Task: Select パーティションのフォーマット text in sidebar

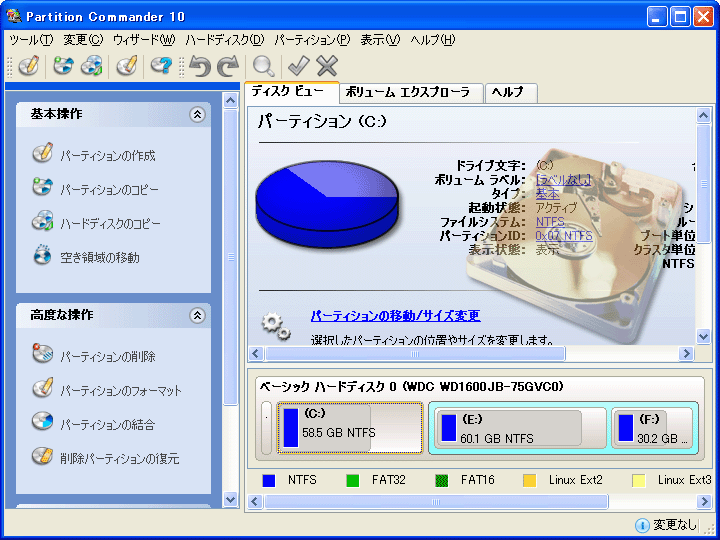Action: click(121, 391)
